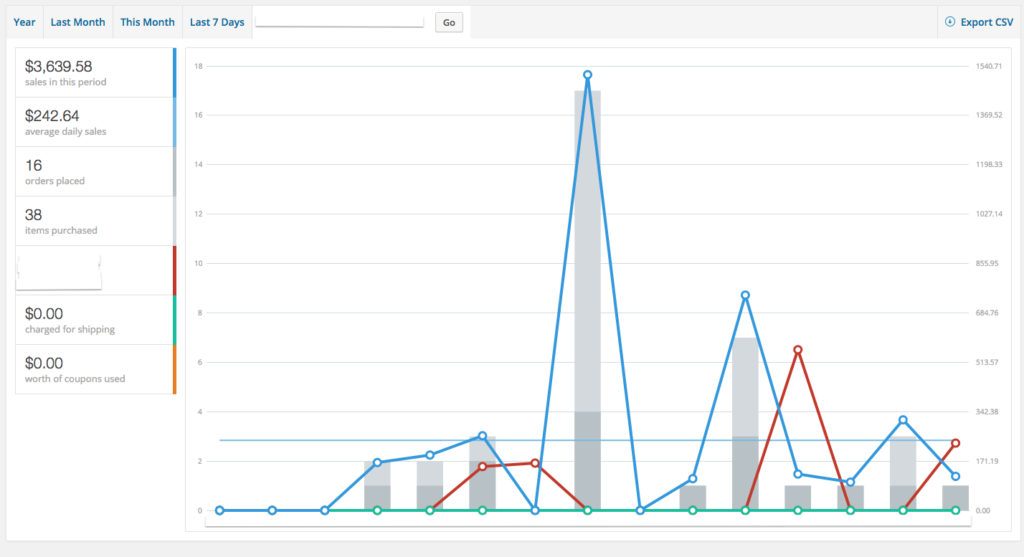Show the Last 7 Days report
The height and width of the screenshot is (557, 1024).
[x=217, y=22]
